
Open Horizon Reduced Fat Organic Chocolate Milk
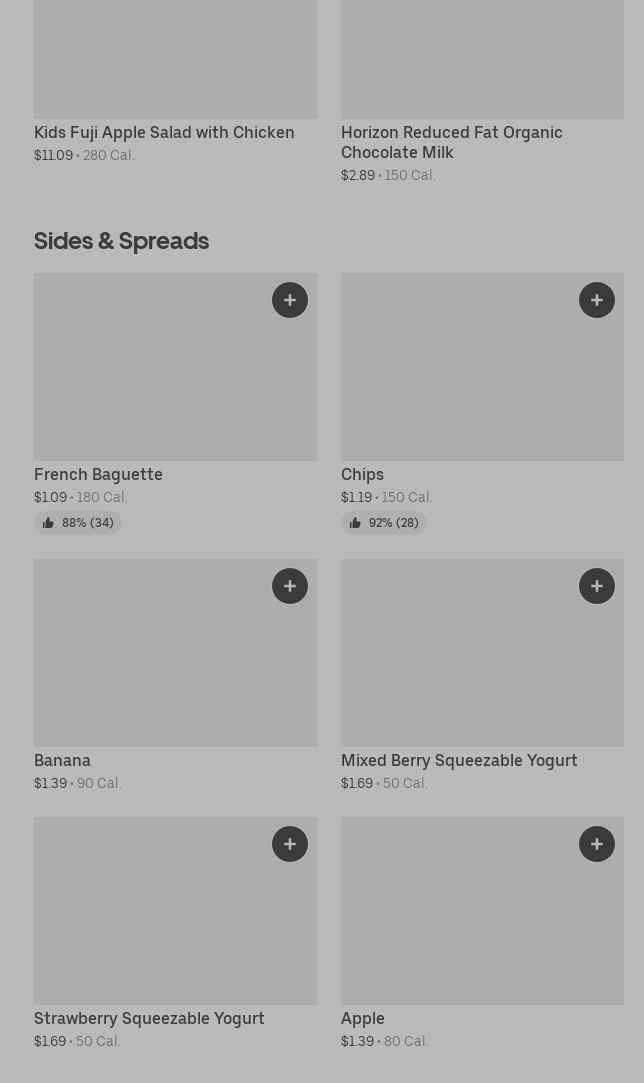coord(451,142)
